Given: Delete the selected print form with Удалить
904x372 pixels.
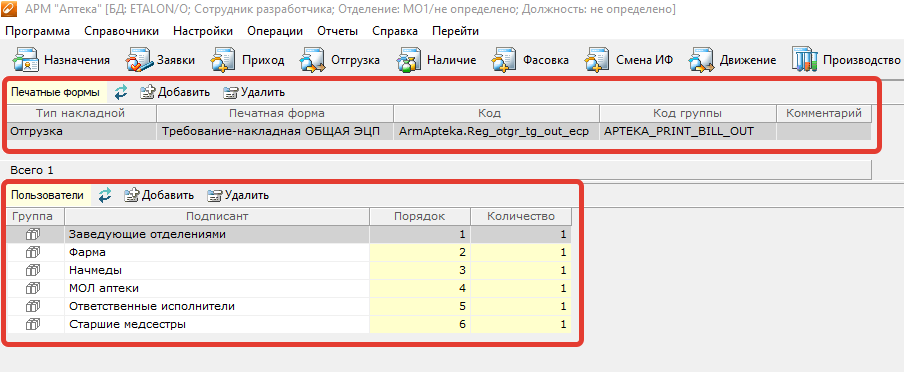Looking at the screenshot, I should 254,92.
